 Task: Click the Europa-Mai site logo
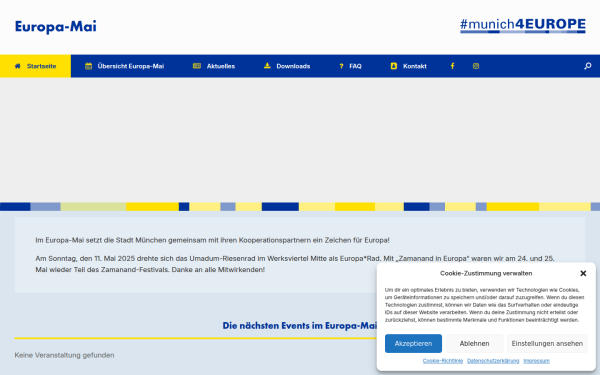(56, 27)
